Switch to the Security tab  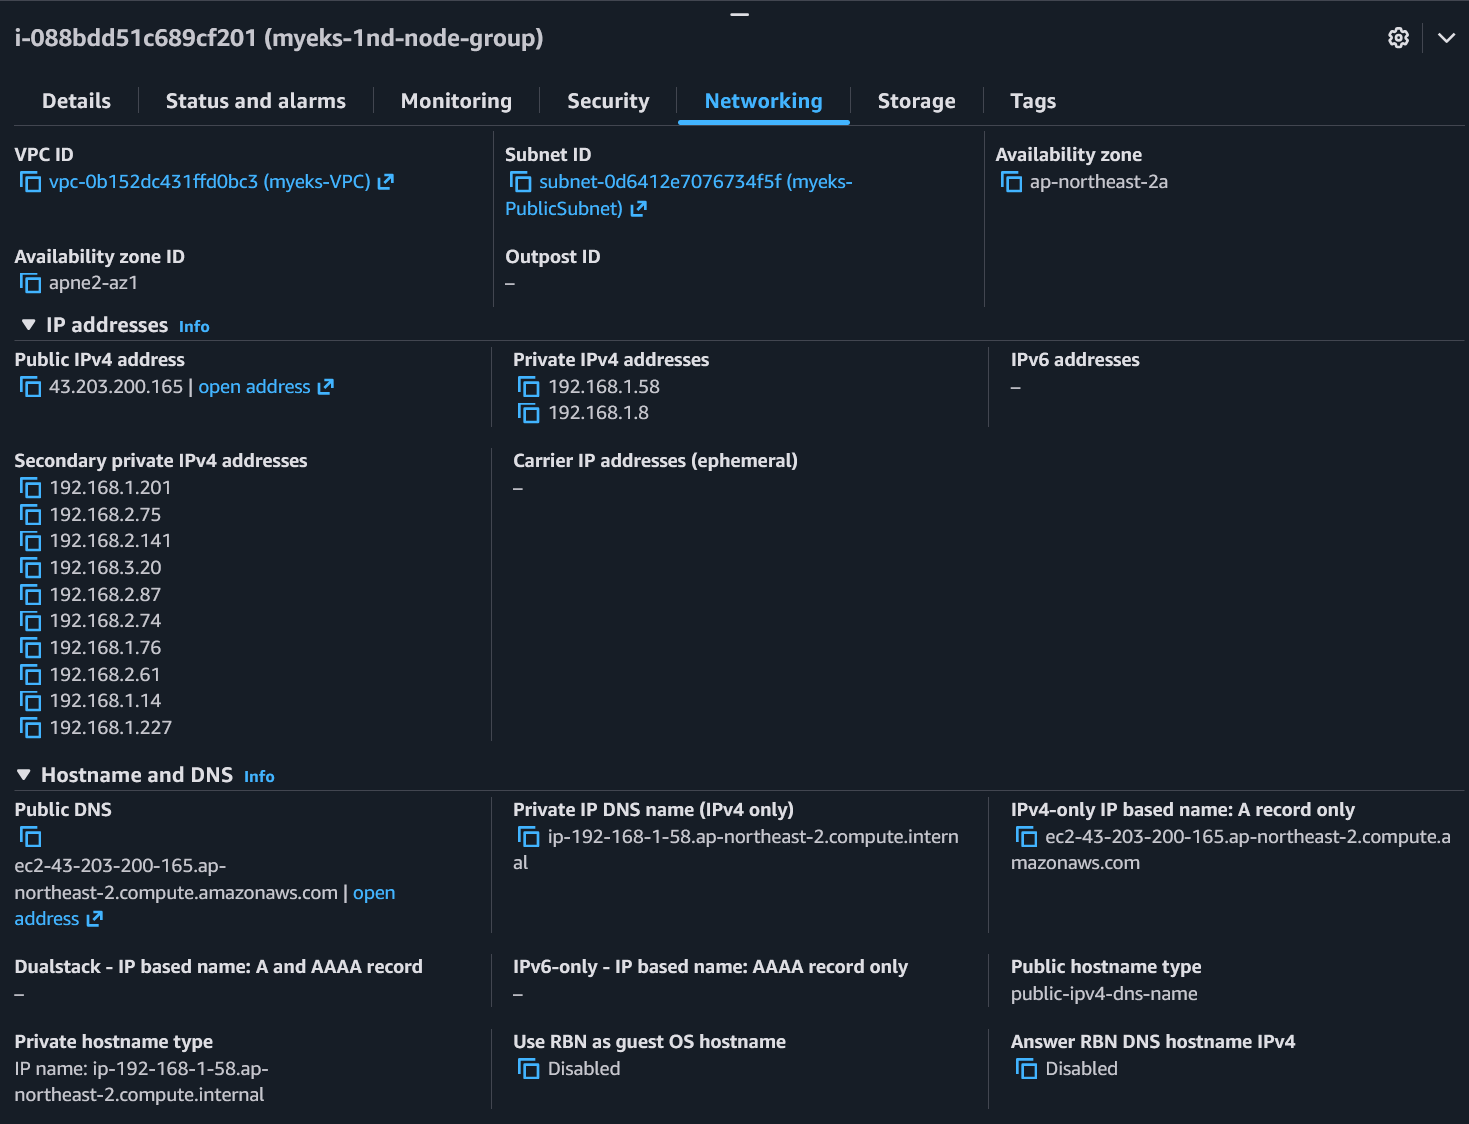(x=607, y=100)
